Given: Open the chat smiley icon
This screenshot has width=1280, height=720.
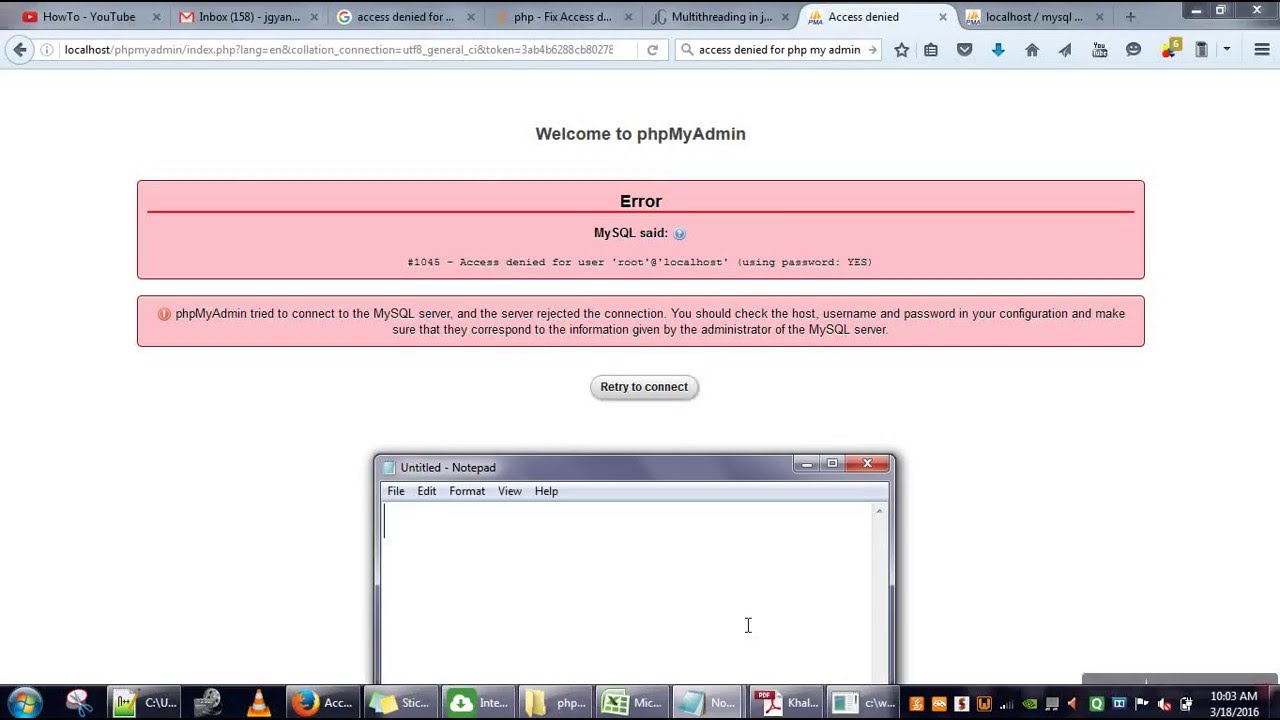Looking at the screenshot, I should click(1133, 50).
